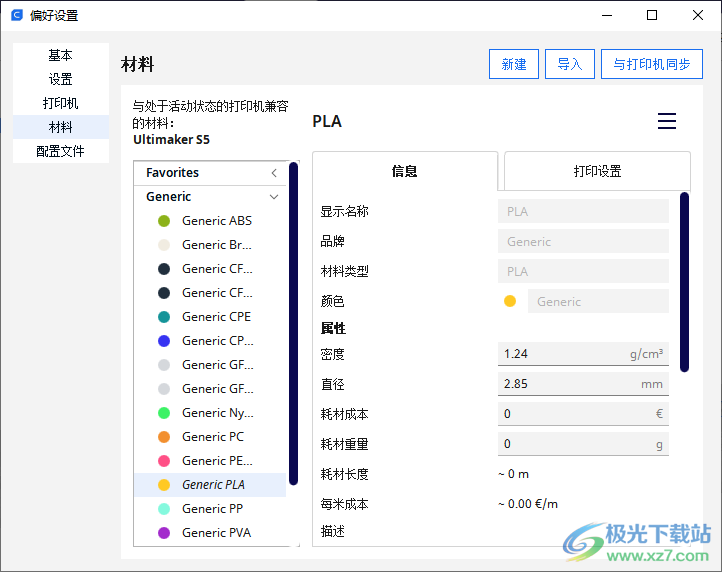Click the 导入 button
Viewport: 722px width, 572px height.
(x=570, y=64)
